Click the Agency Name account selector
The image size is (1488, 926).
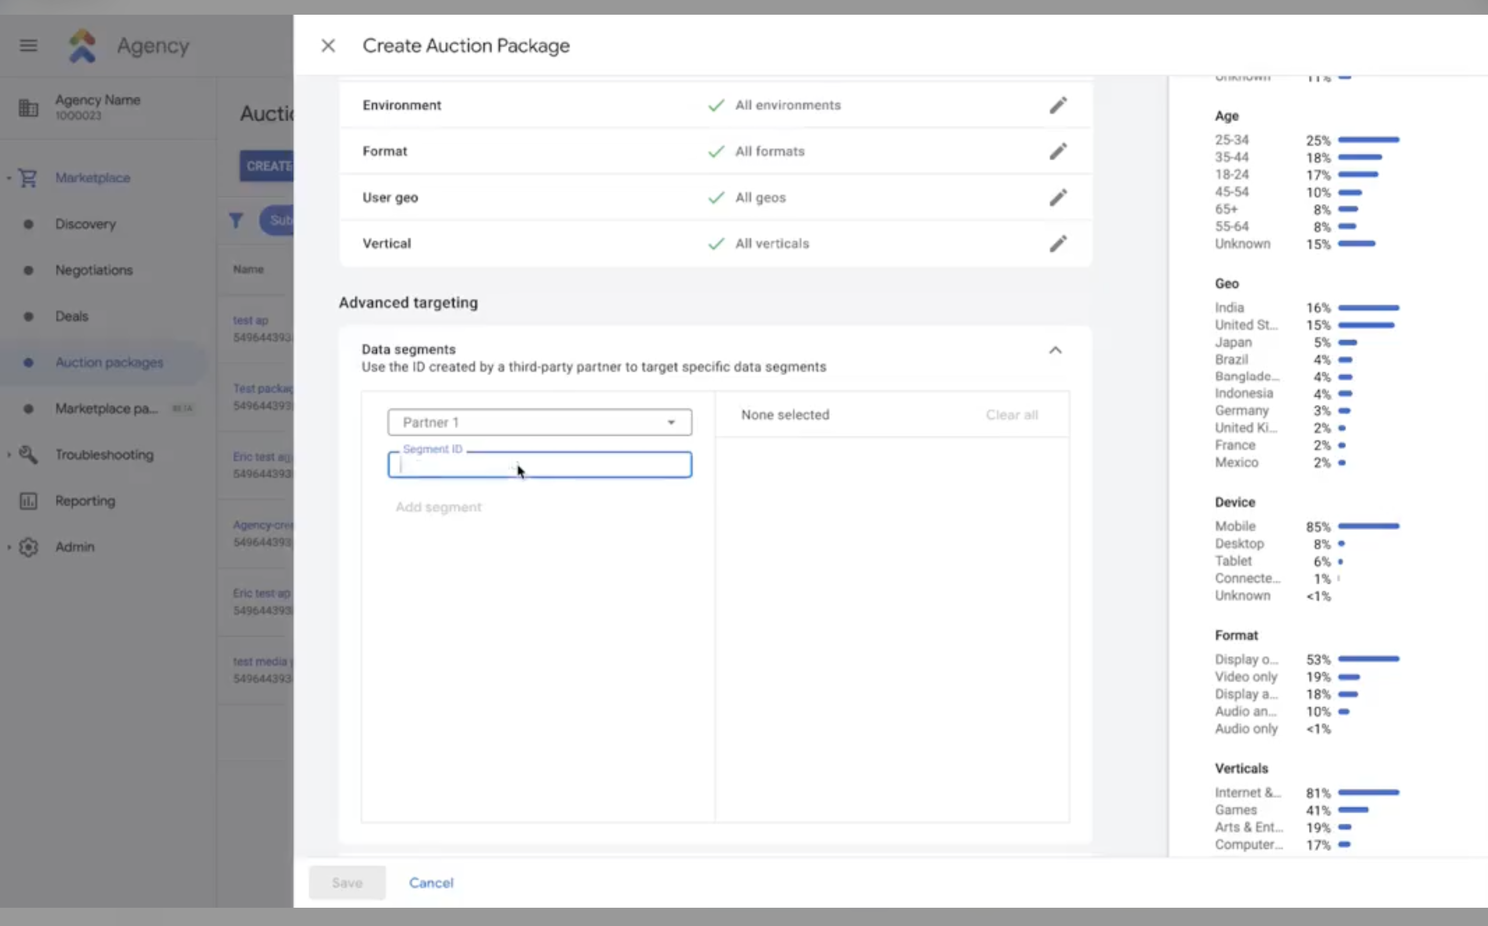pyautogui.click(x=97, y=107)
